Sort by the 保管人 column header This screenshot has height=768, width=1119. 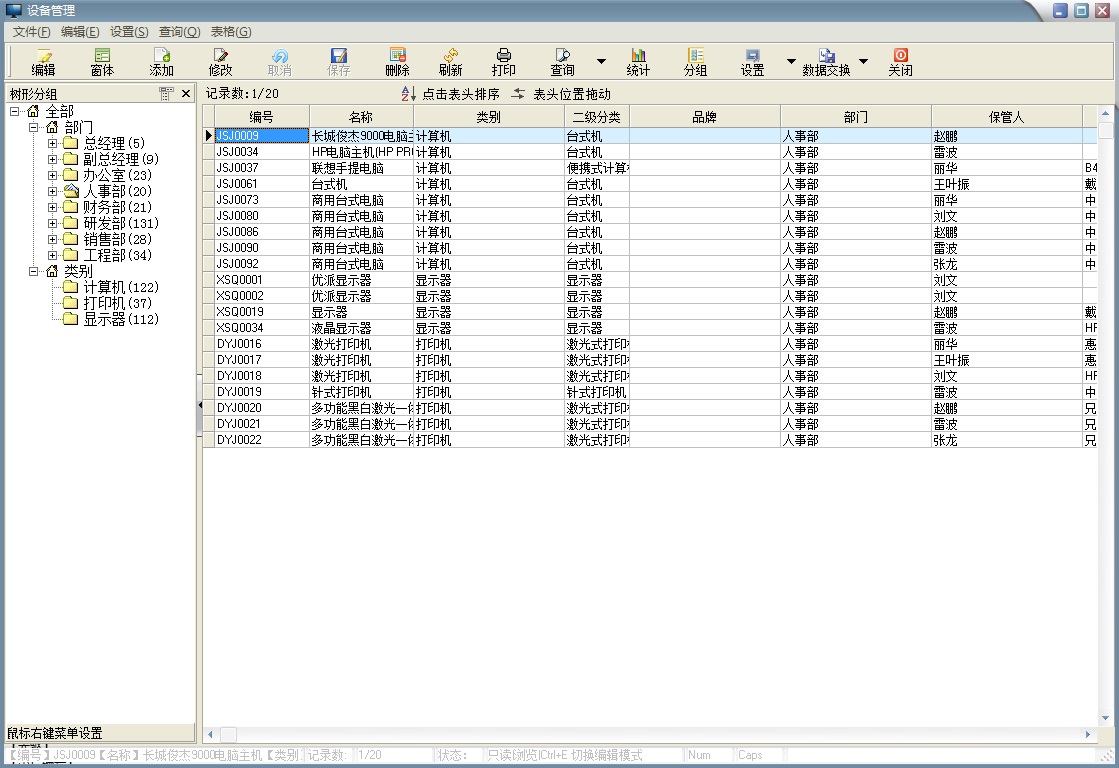(1006, 117)
